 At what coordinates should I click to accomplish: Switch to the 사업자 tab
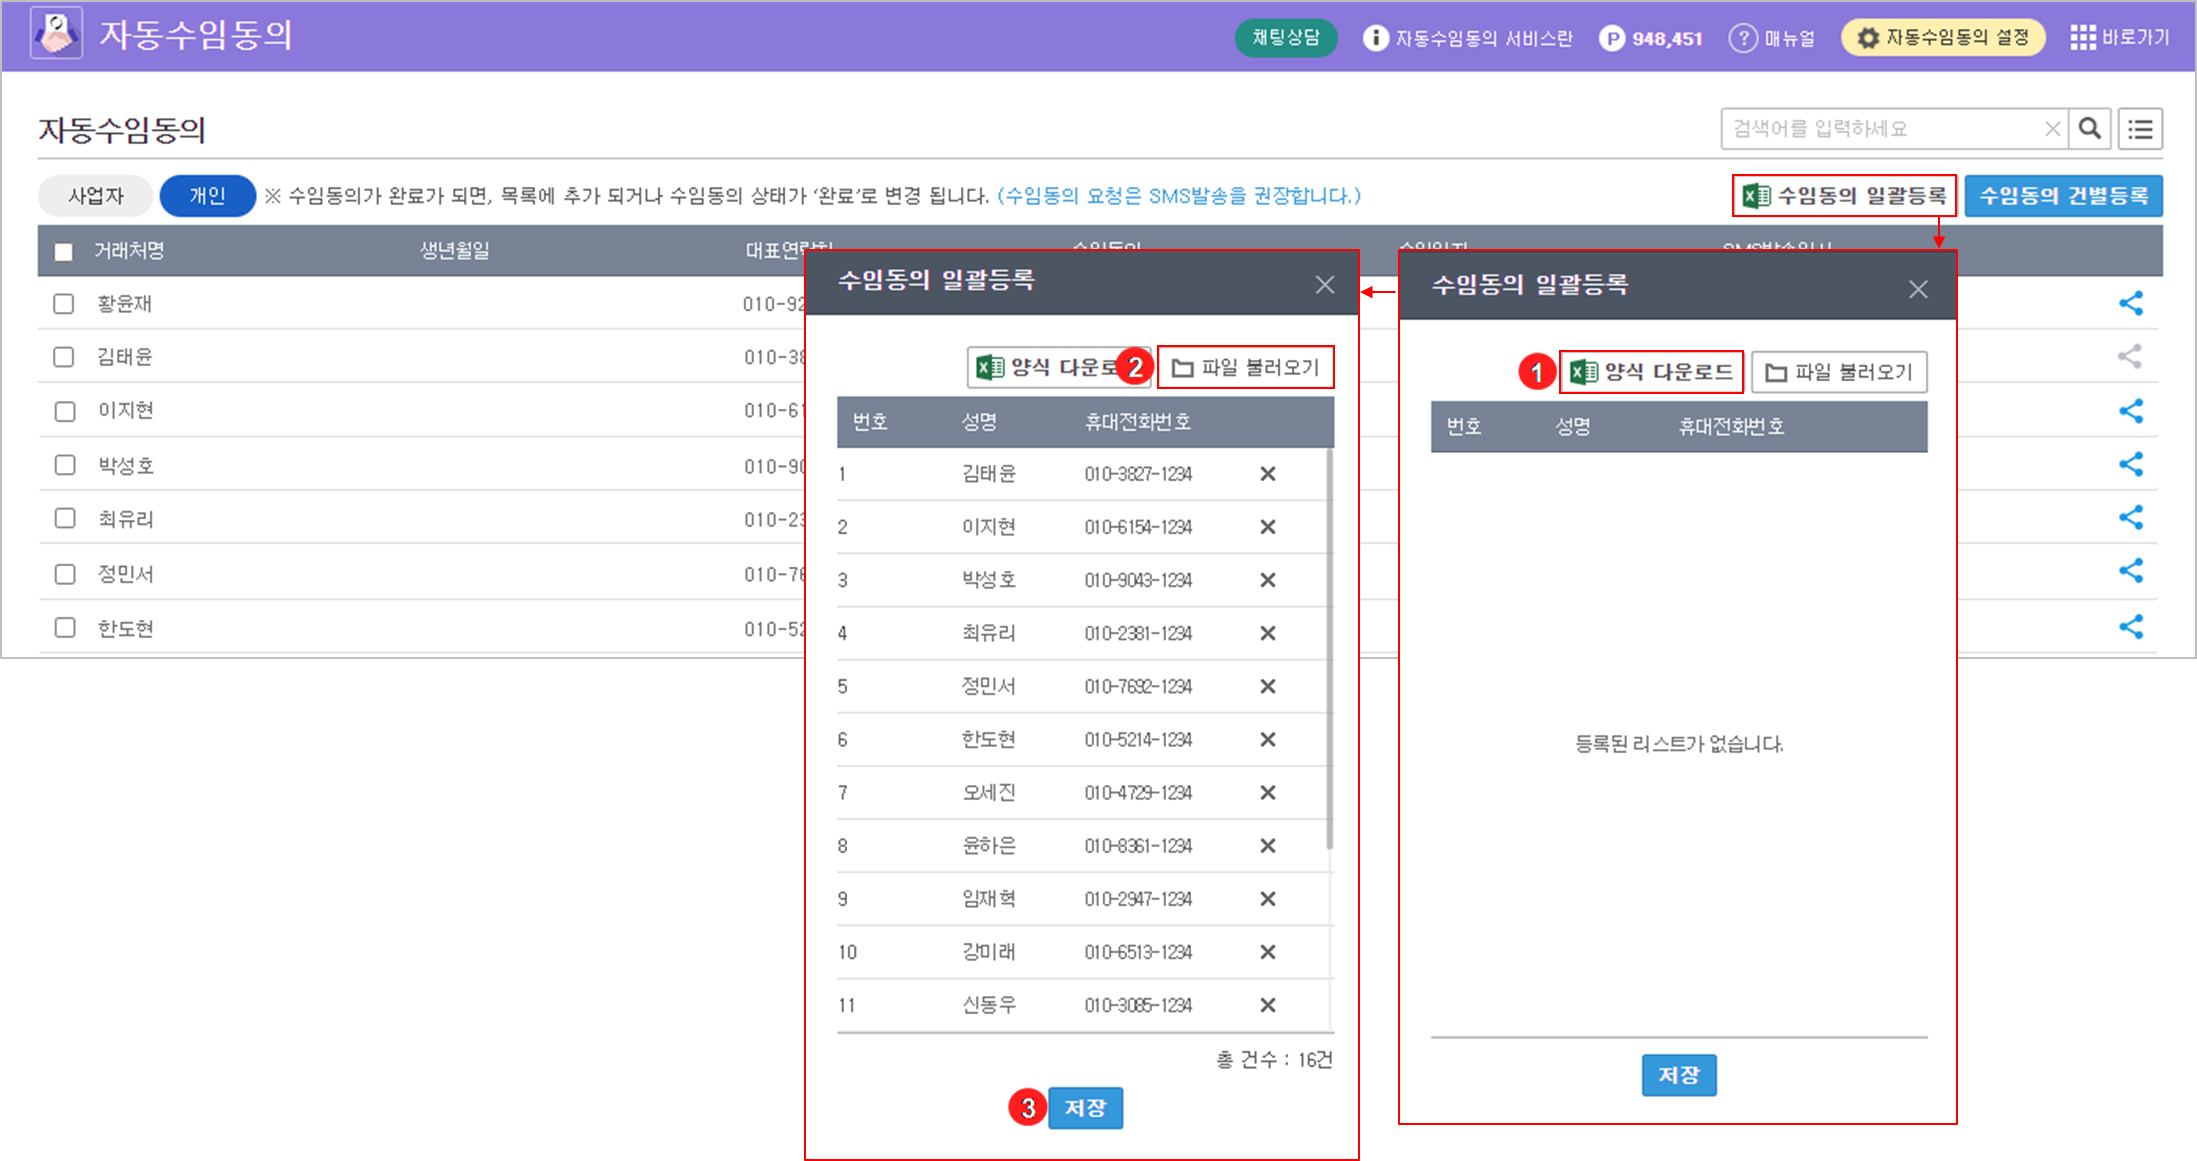coord(96,196)
